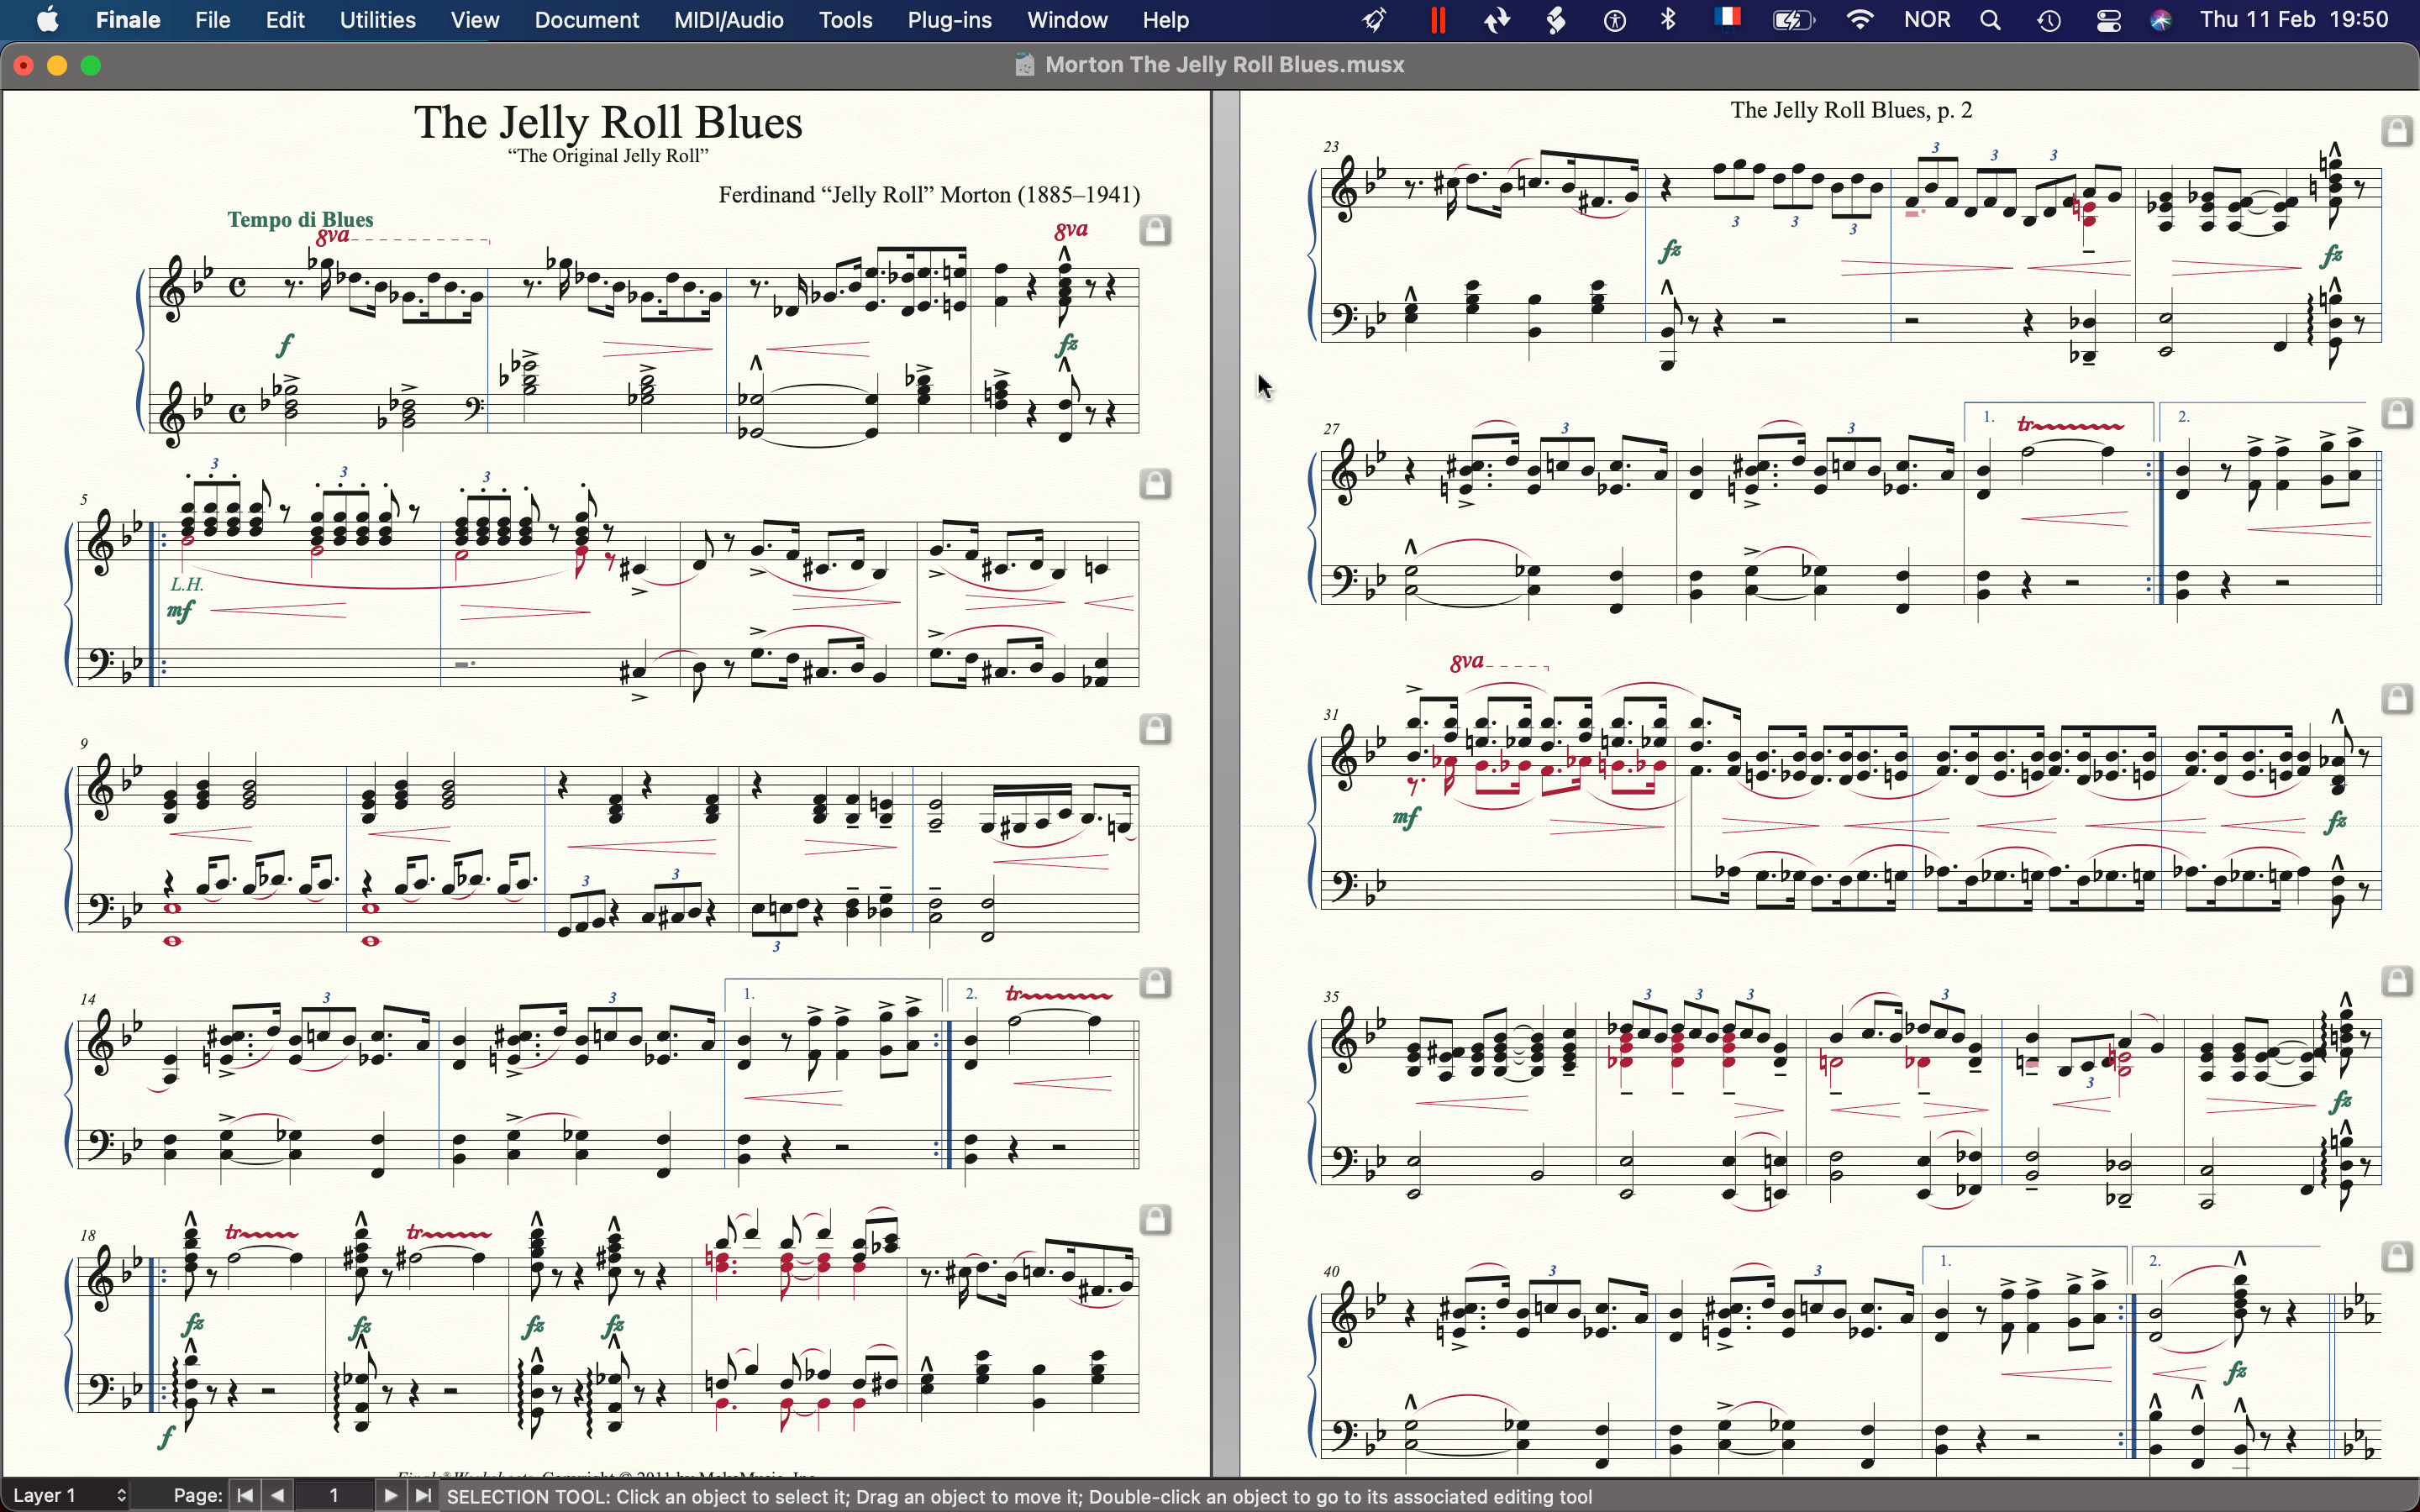Open the Finale application menu
The height and width of the screenshot is (1512, 2420).
click(x=128, y=20)
